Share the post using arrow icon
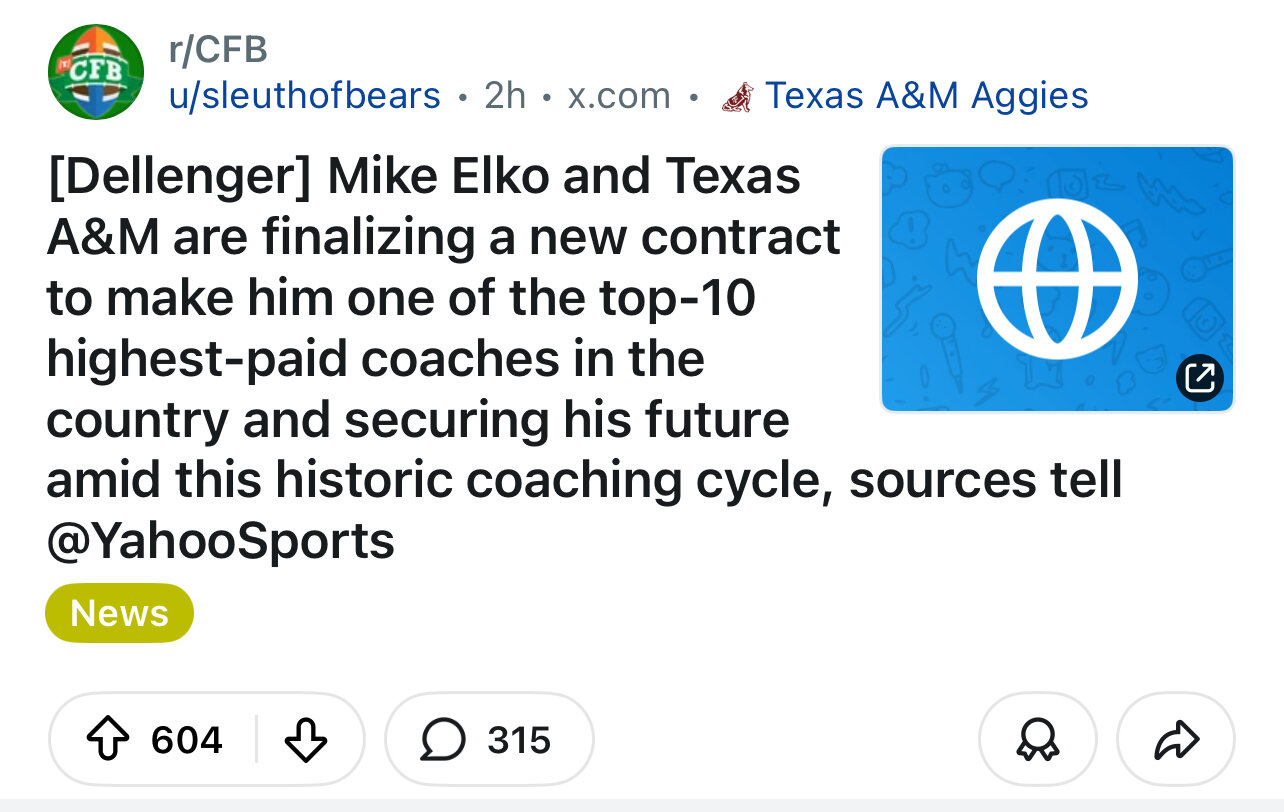The width and height of the screenshot is (1284, 812). click(x=1176, y=740)
